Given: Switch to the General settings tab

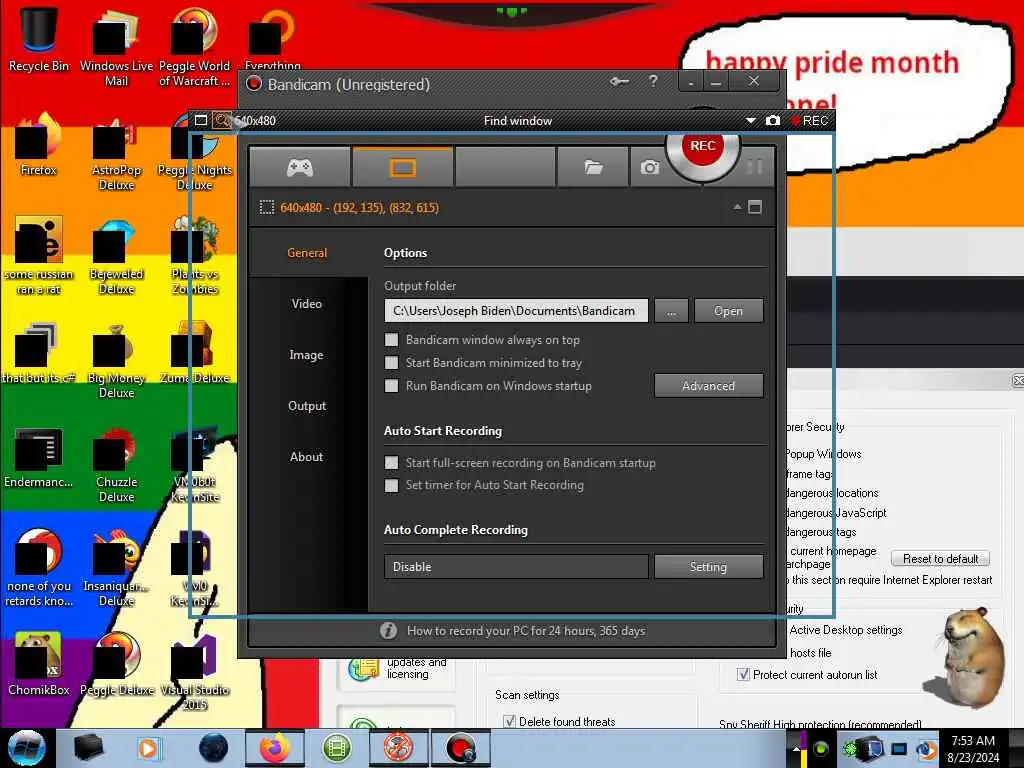Looking at the screenshot, I should [307, 253].
